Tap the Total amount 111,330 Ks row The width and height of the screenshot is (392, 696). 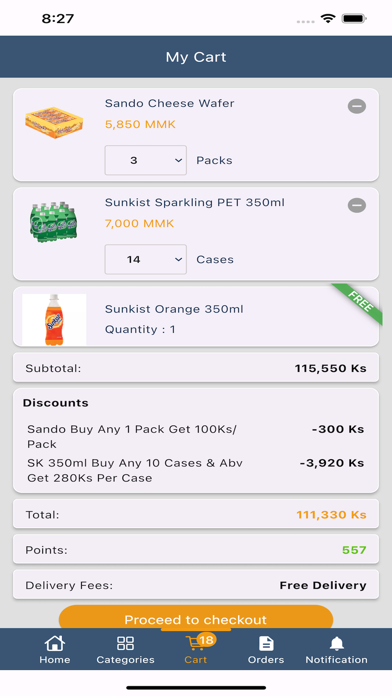tap(196, 514)
